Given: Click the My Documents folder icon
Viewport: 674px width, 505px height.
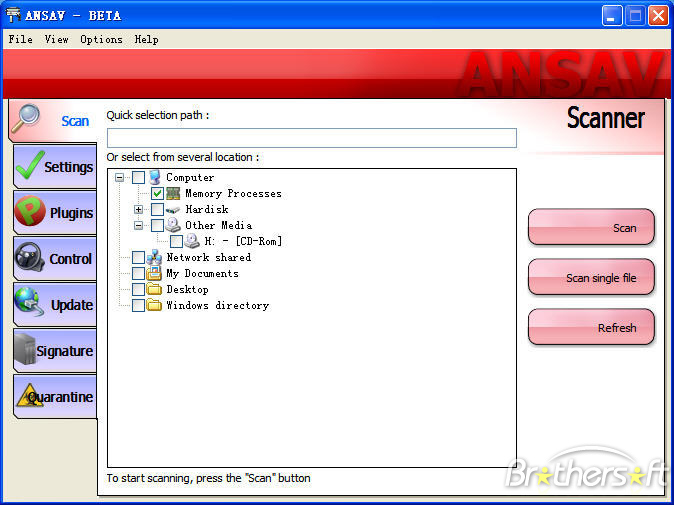Looking at the screenshot, I should point(154,273).
